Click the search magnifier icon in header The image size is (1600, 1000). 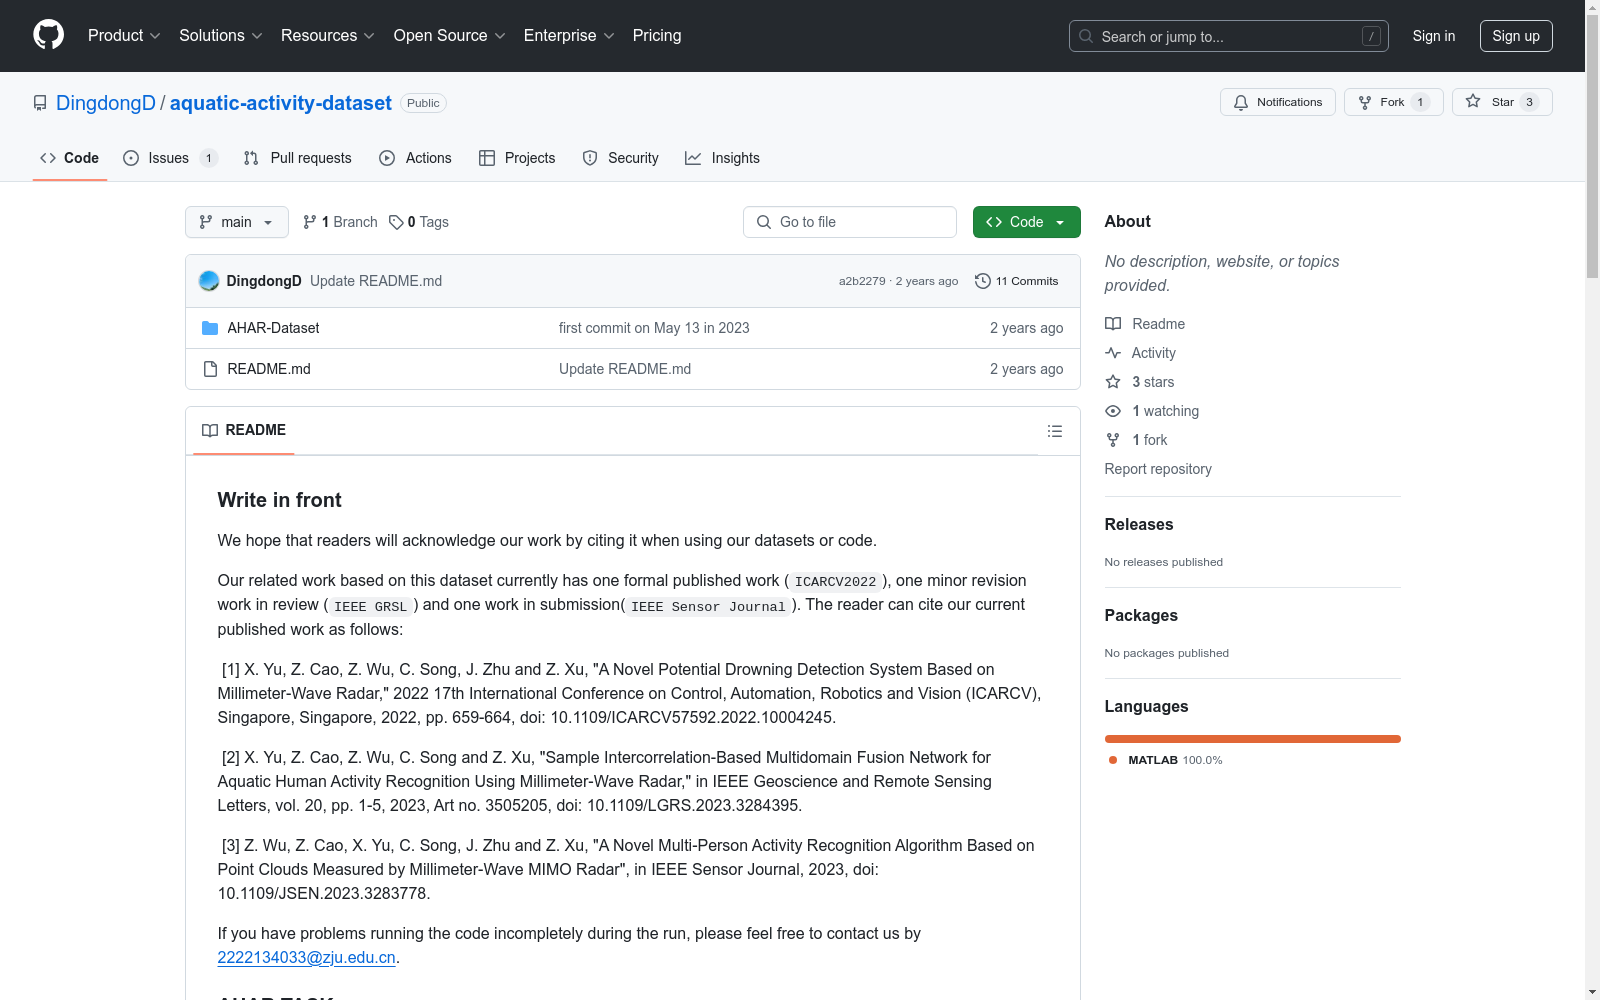coord(1086,36)
